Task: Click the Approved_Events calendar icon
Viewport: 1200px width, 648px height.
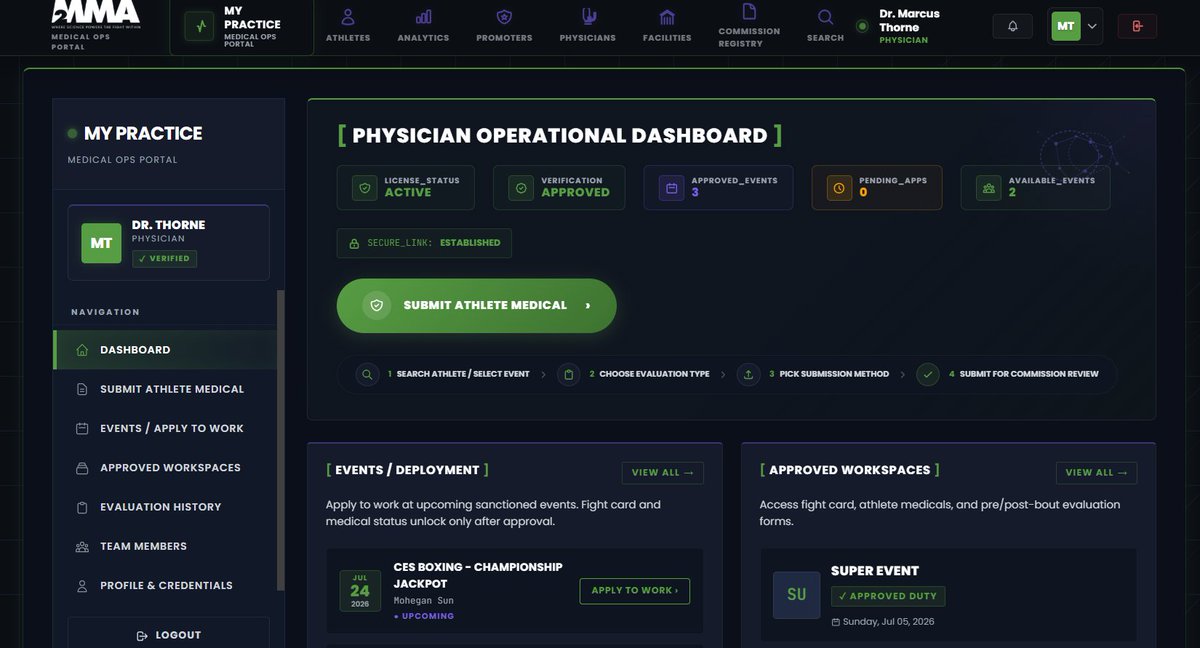Action: pos(672,187)
